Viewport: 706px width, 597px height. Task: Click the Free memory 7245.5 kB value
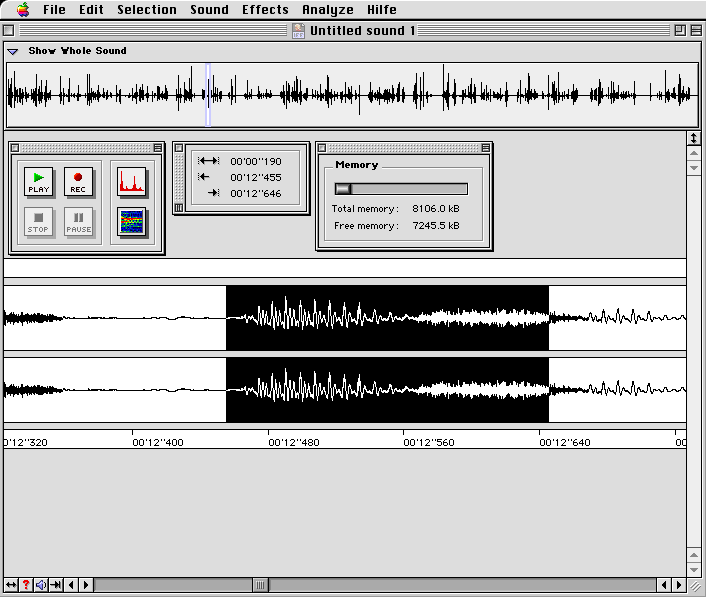click(x=436, y=226)
